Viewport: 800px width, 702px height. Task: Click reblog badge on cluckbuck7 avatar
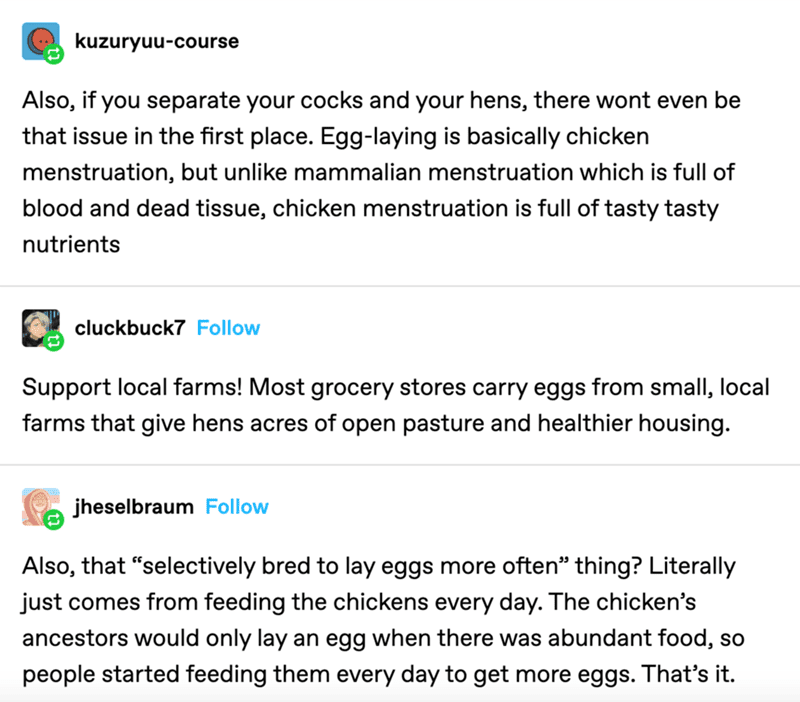tap(54, 341)
